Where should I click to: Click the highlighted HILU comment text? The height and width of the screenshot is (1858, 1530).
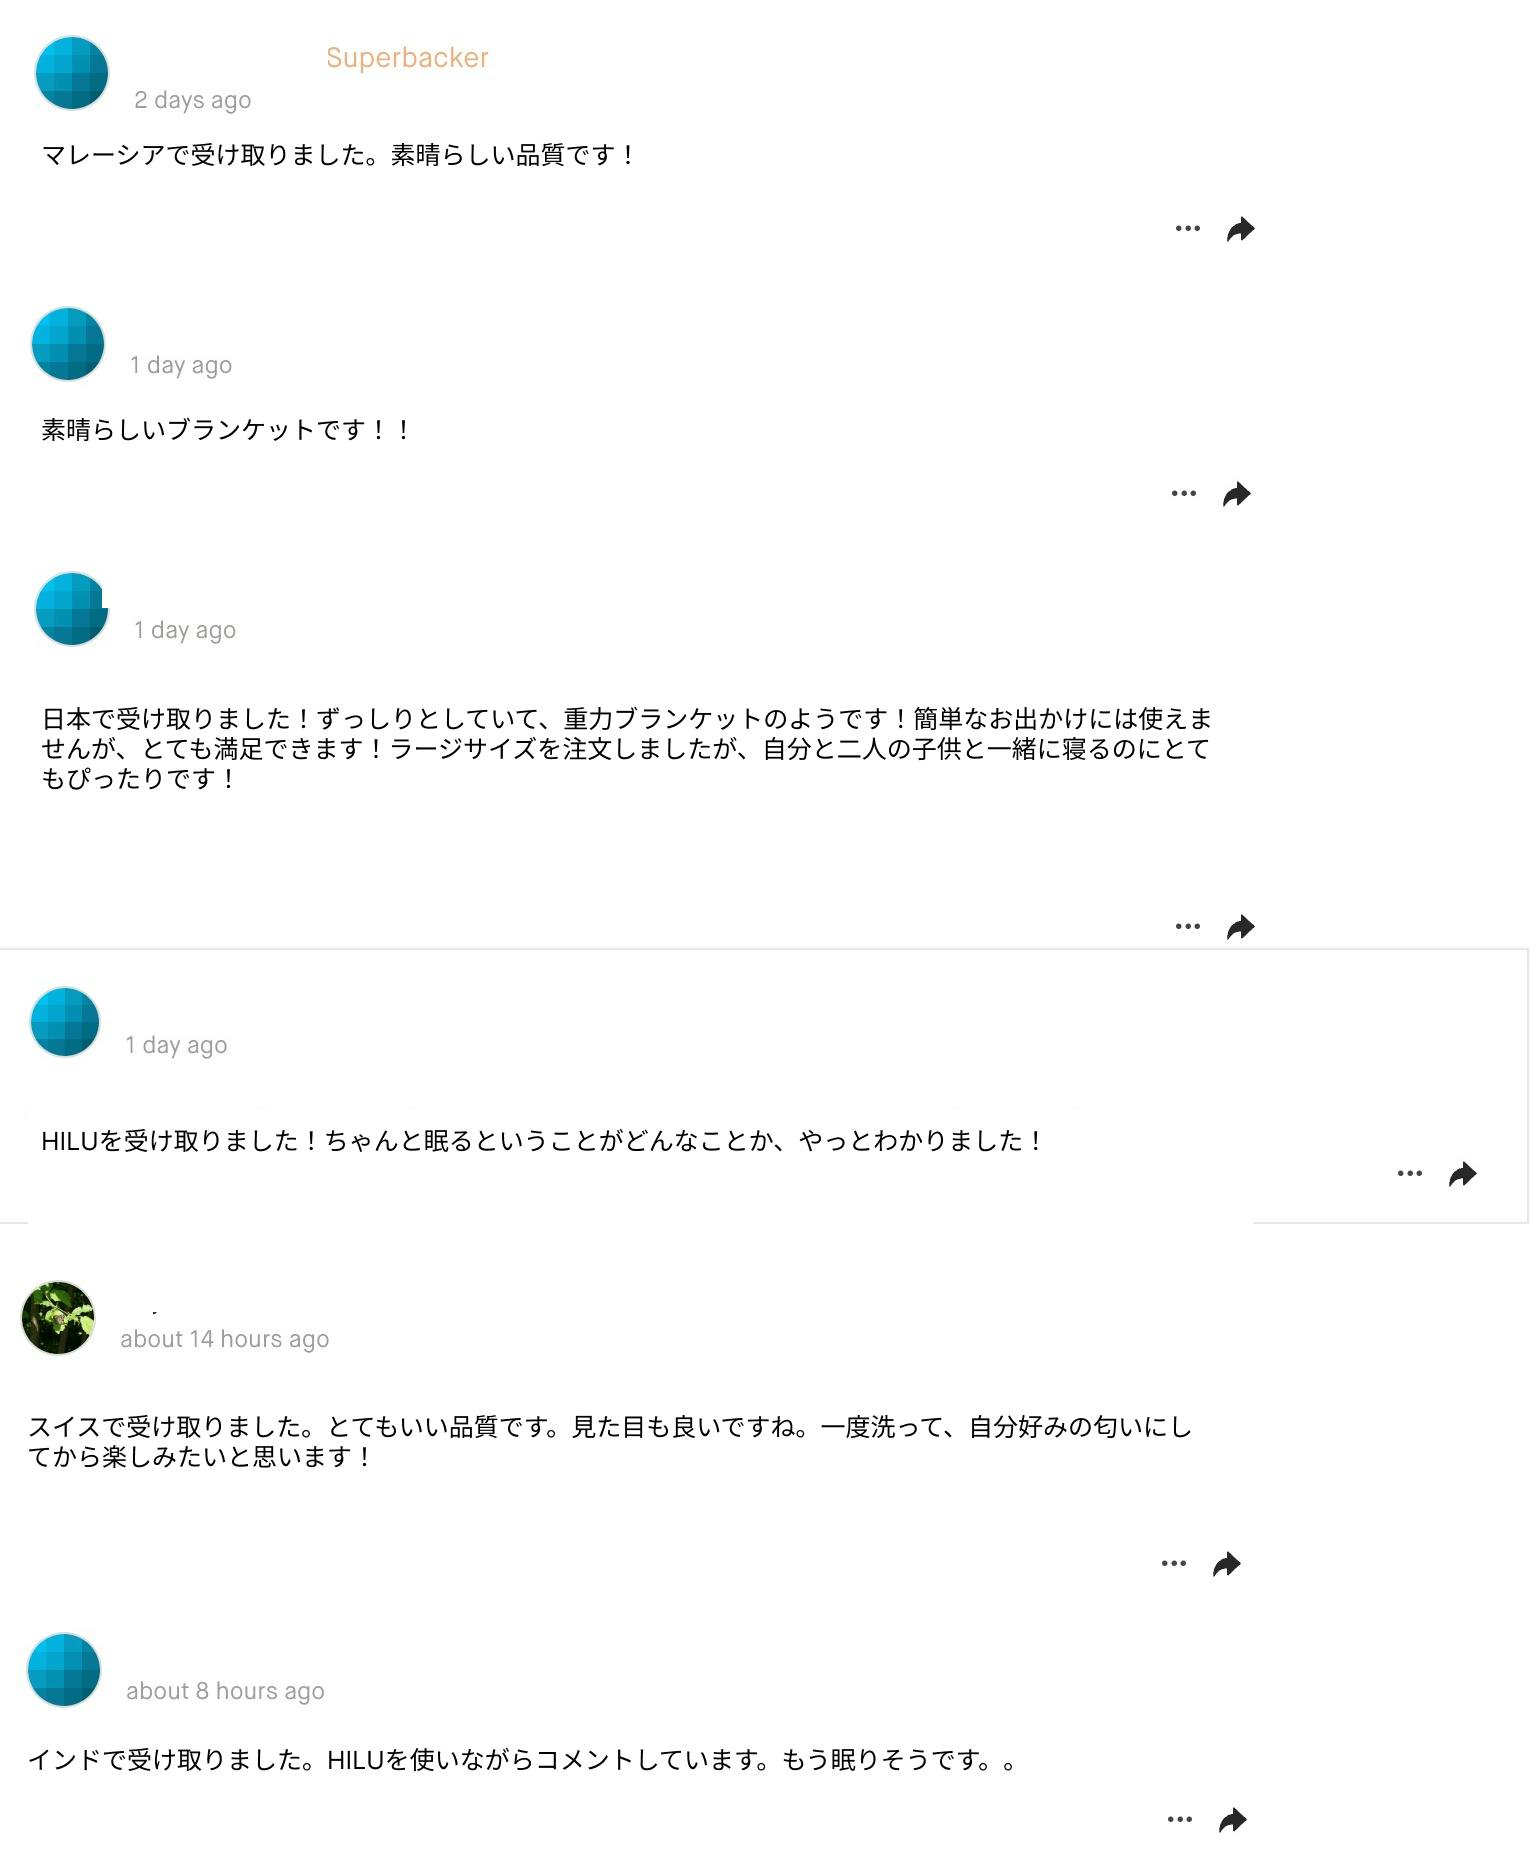[542, 1141]
